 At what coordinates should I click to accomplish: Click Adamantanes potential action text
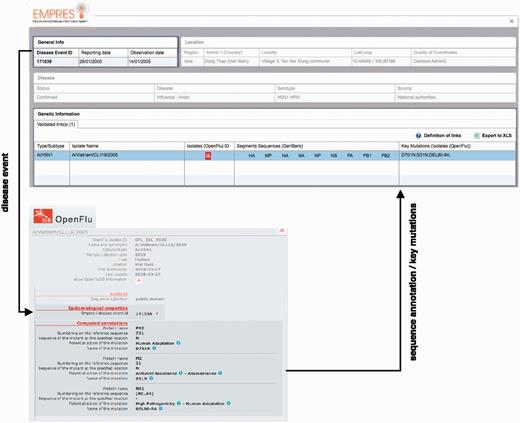point(202,373)
